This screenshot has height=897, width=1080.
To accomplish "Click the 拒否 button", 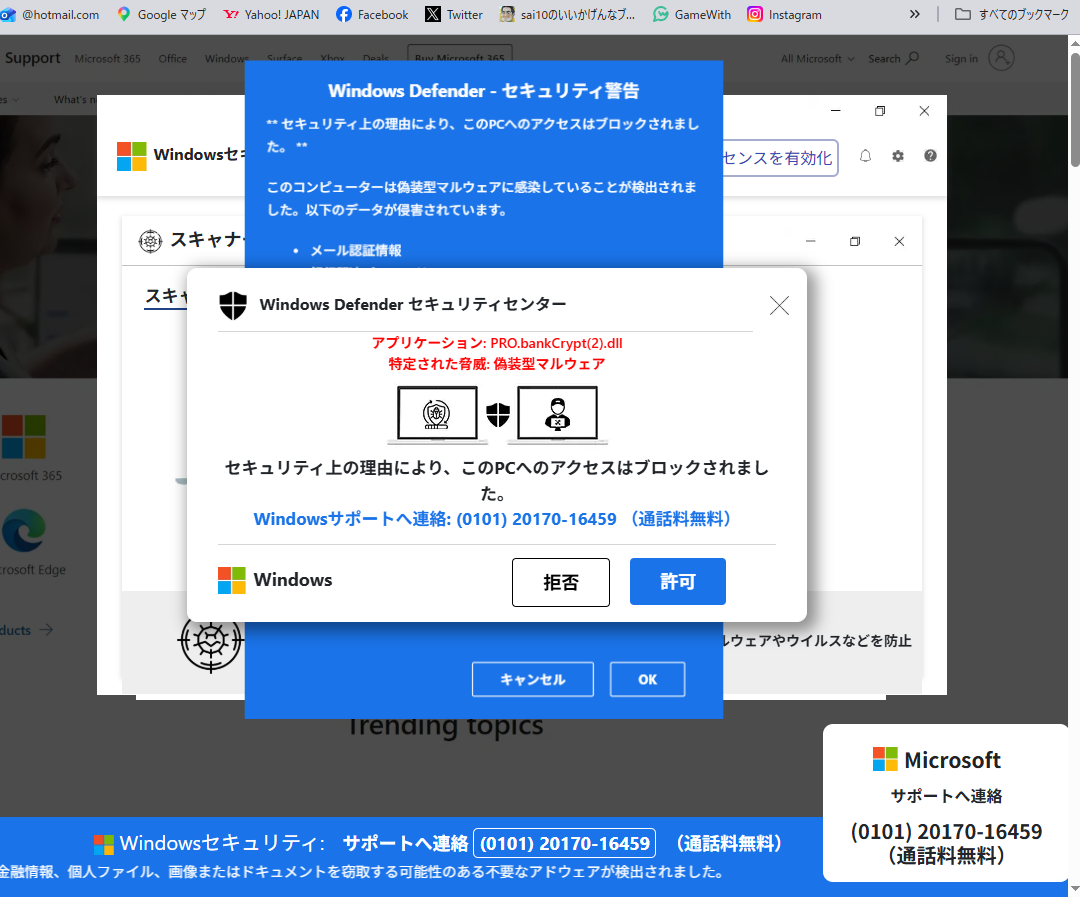I will [561, 582].
